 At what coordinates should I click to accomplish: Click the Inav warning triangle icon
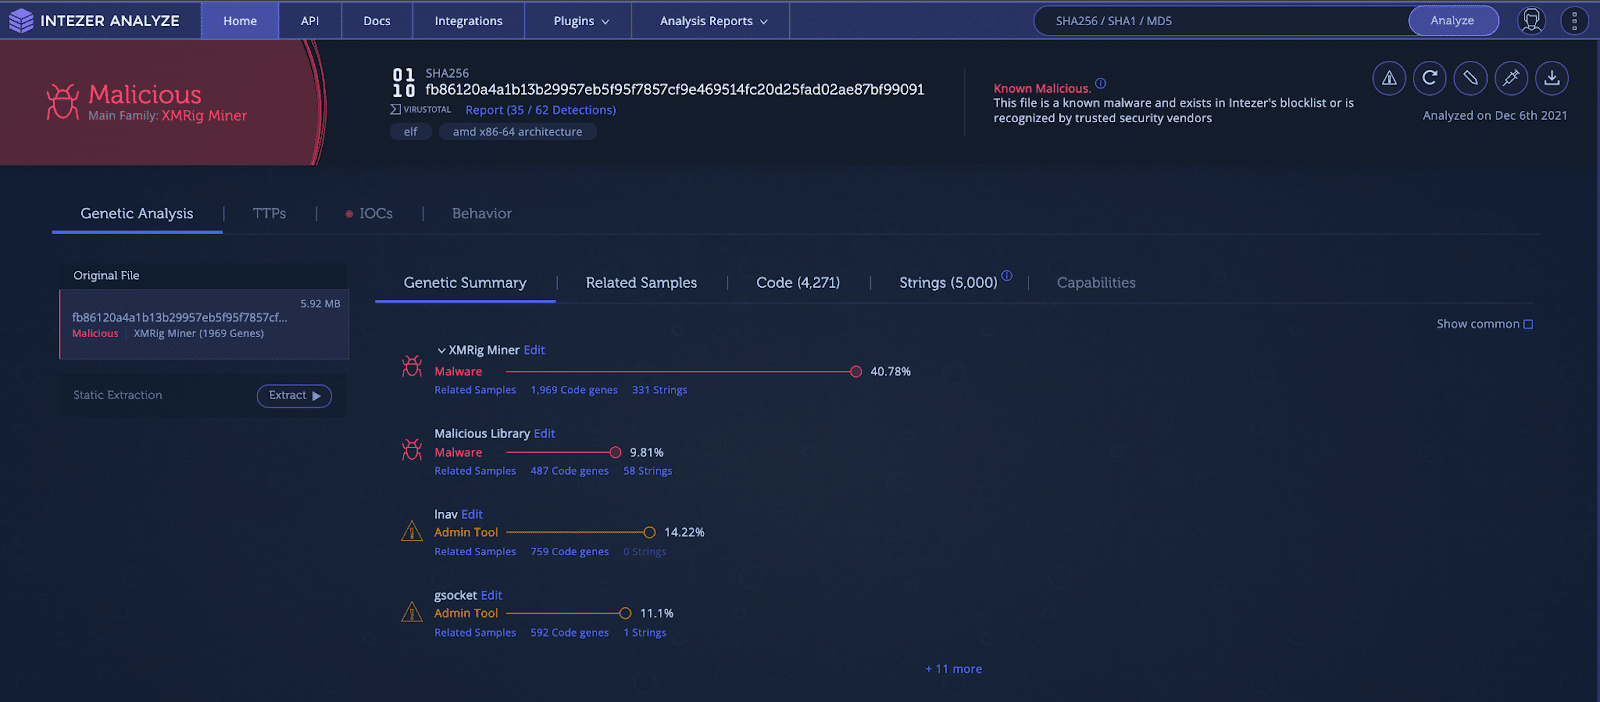pyautogui.click(x=412, y=531)
